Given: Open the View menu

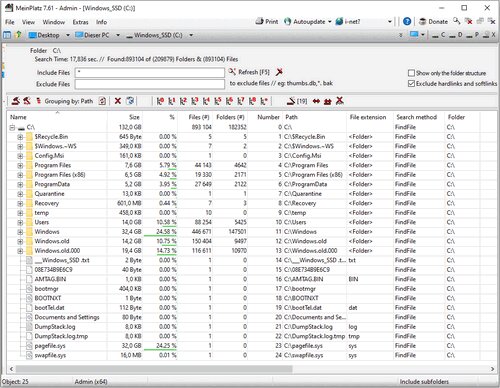Looking at the screenshot, I should click(x=28, y=22).
